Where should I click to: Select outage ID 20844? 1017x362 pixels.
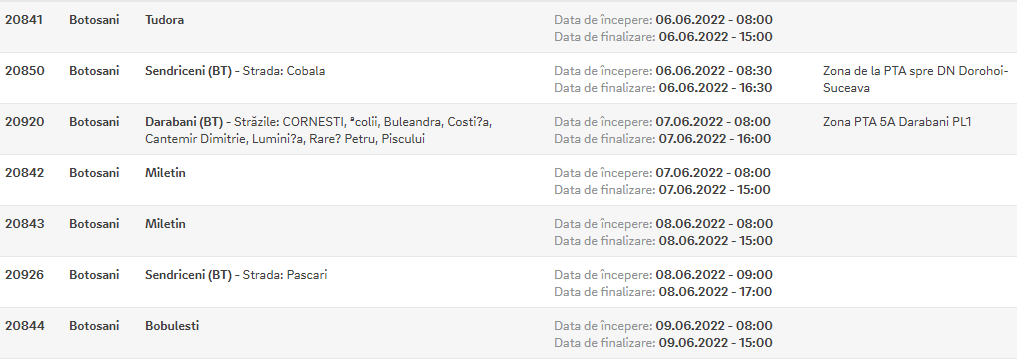[x=25, y=326]
